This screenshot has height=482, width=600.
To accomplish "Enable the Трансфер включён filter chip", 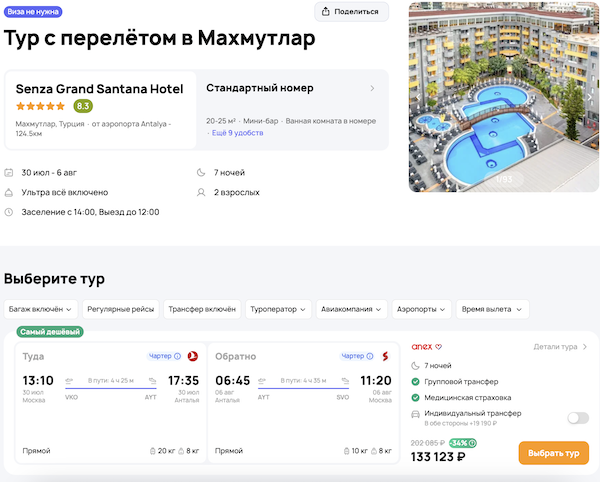I will [x=201, y=309].
